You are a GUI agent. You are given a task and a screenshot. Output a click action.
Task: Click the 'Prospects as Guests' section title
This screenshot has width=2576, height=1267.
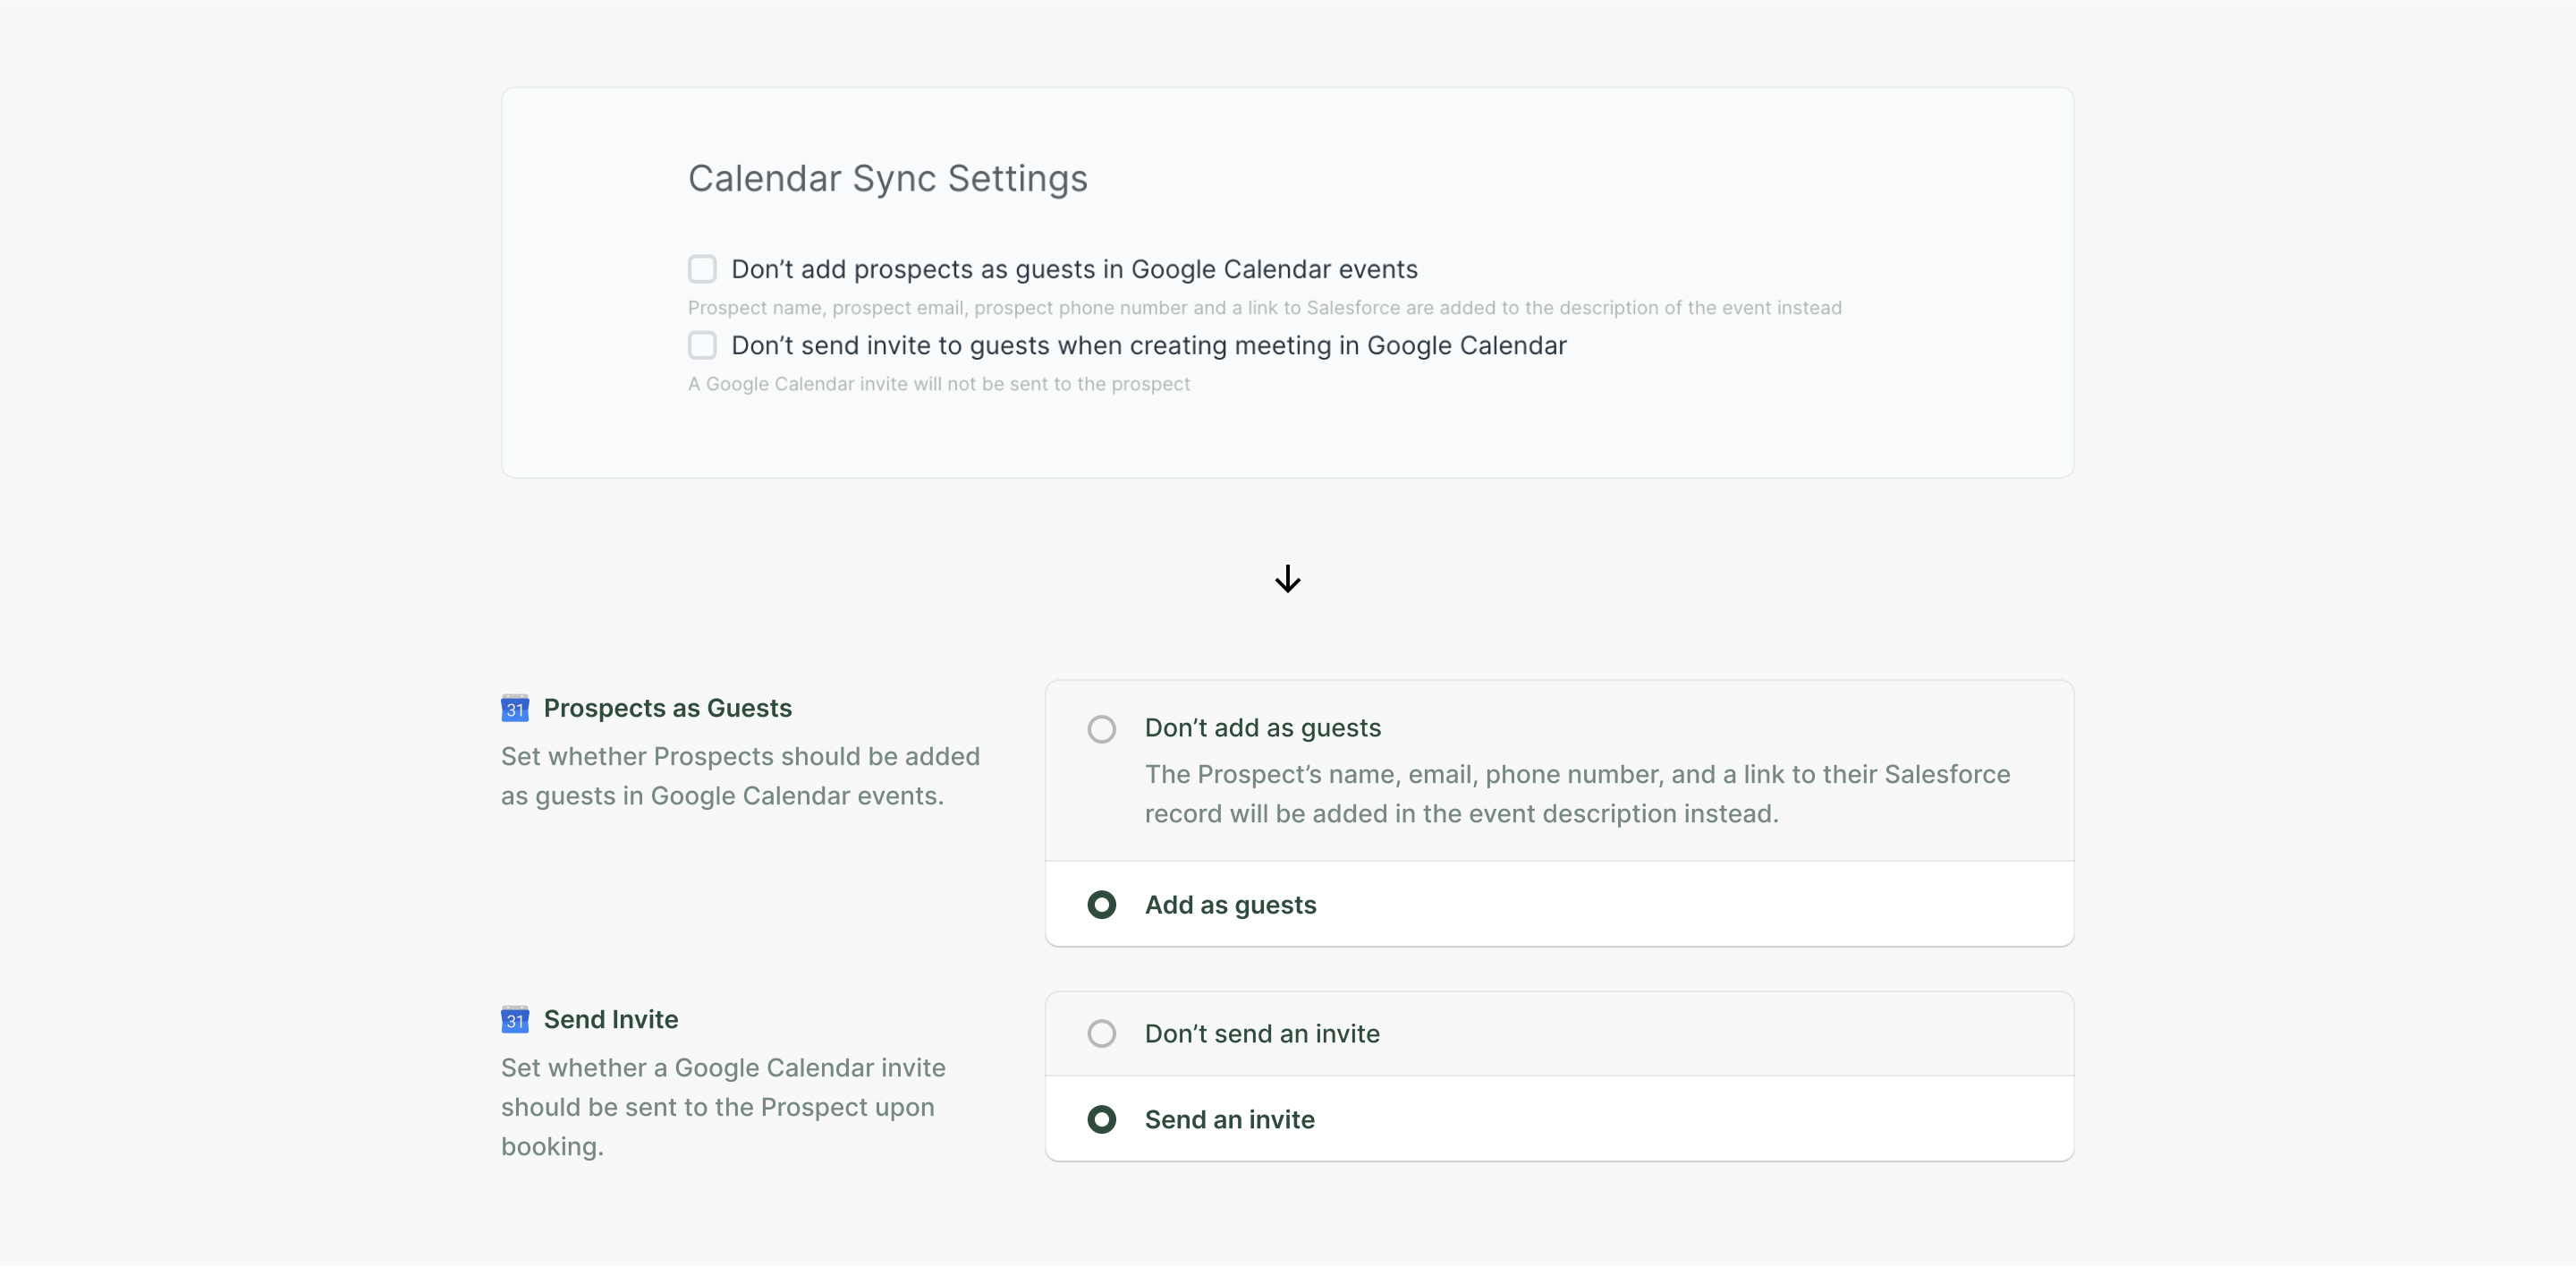point(667,708)
